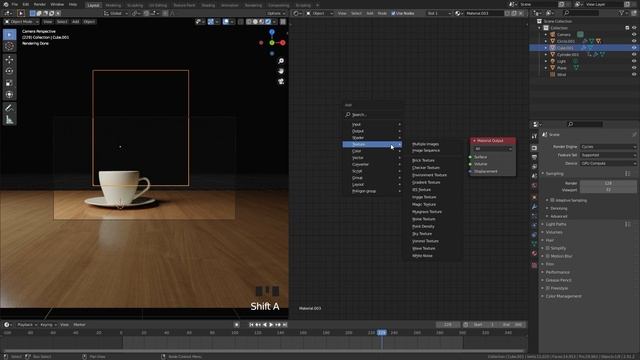Select the Select Box tool in viewport
The width and height of the screenshot is (640, 360).
tap(9, 34)
